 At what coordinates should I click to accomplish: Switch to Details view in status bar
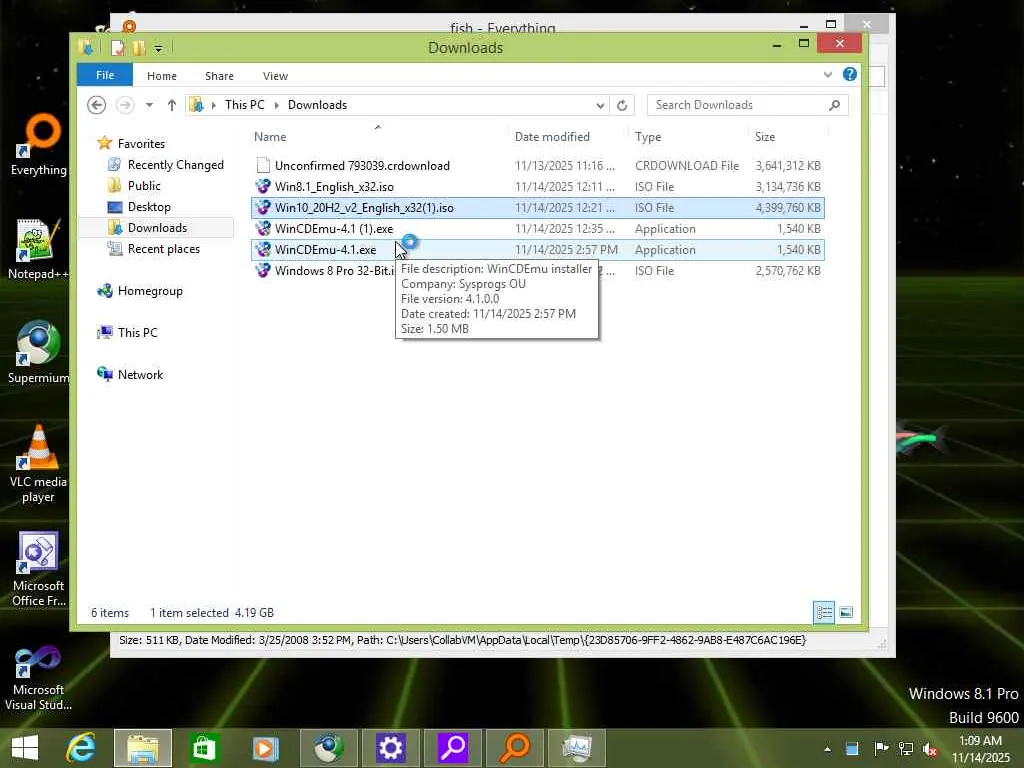tap(824, 613)
